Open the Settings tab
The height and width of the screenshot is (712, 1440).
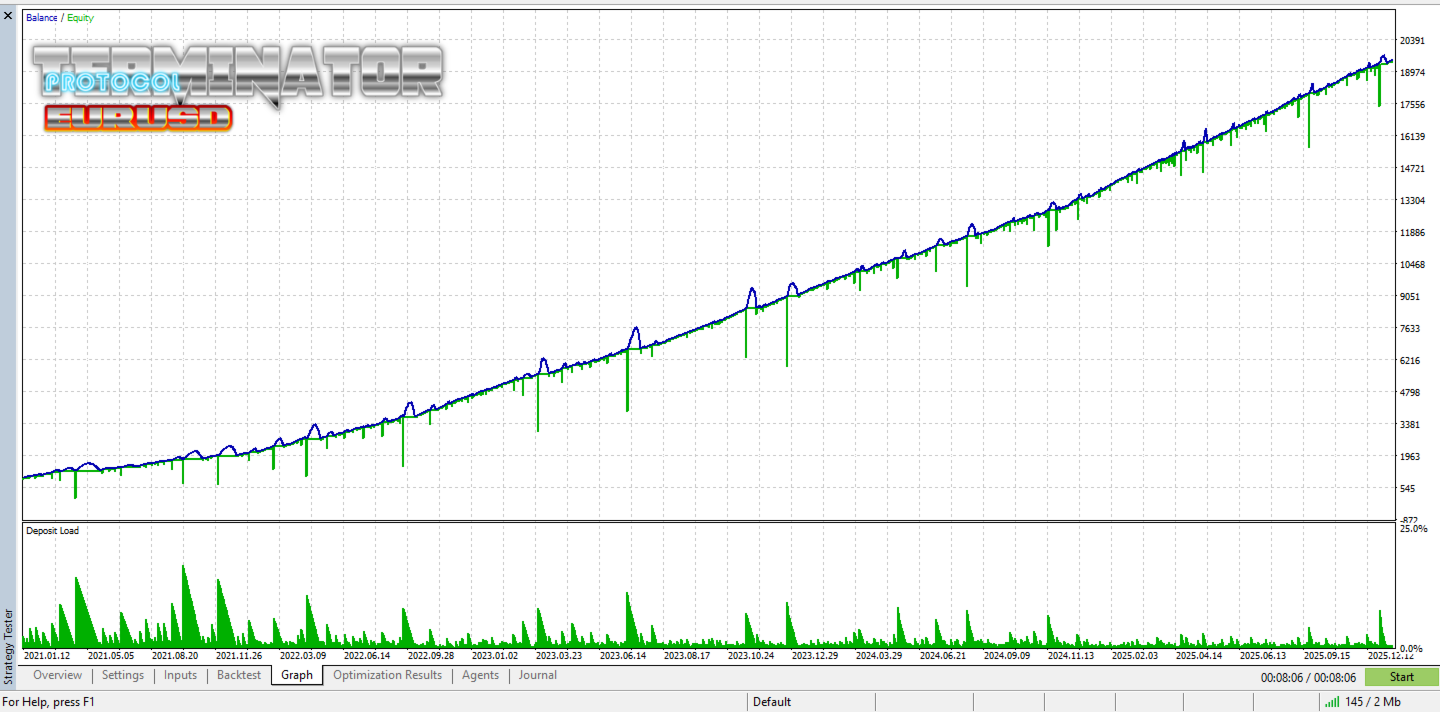123,675
